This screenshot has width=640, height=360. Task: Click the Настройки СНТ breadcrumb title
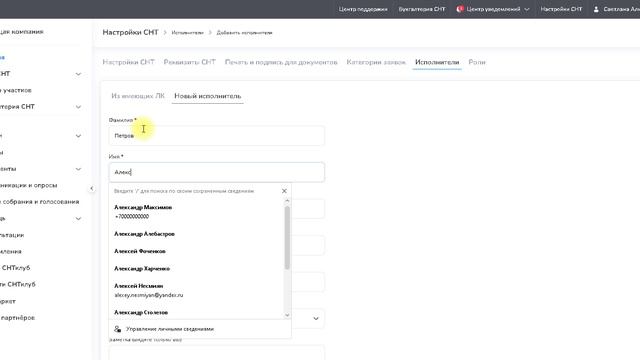click(130, 32)
